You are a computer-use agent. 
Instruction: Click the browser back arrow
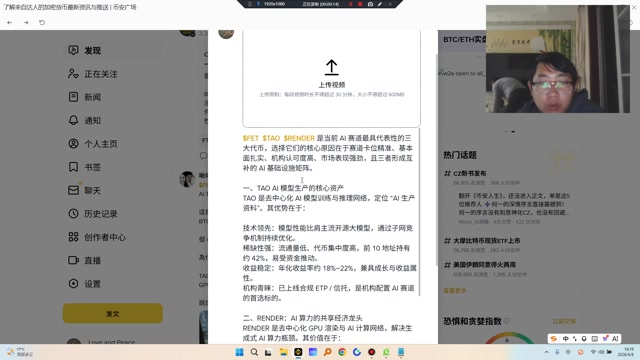coord(9,22)
